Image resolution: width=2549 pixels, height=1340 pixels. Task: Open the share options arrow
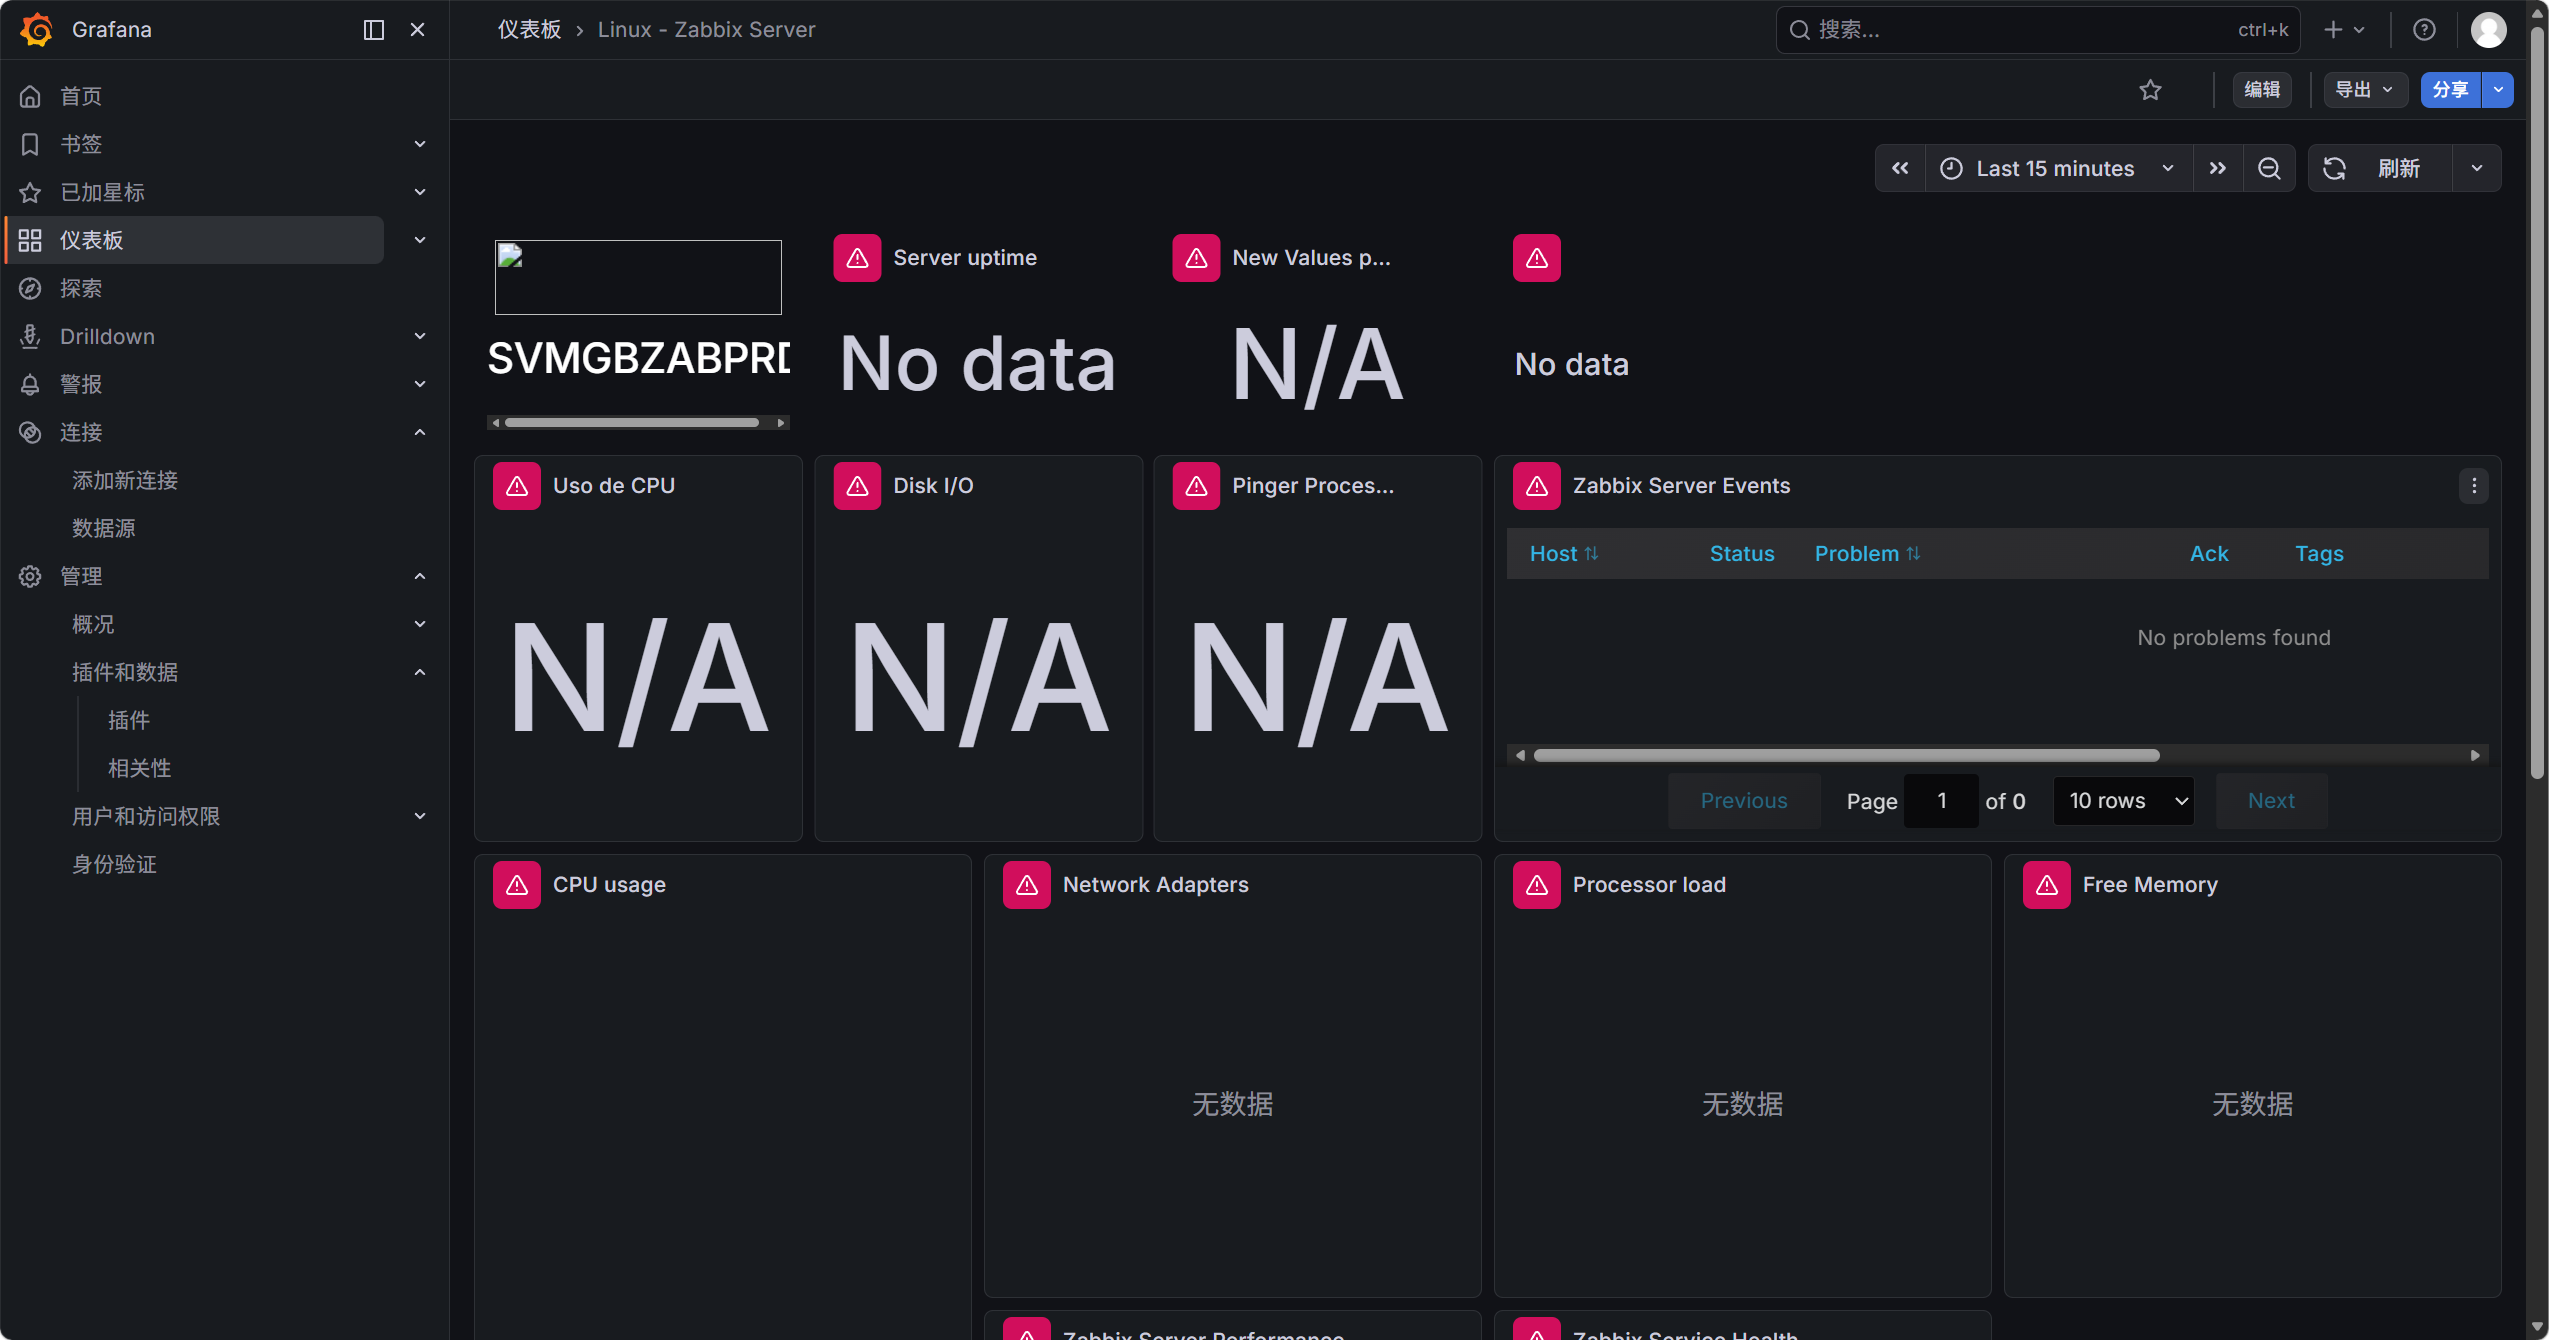(x=2498, y=90)
